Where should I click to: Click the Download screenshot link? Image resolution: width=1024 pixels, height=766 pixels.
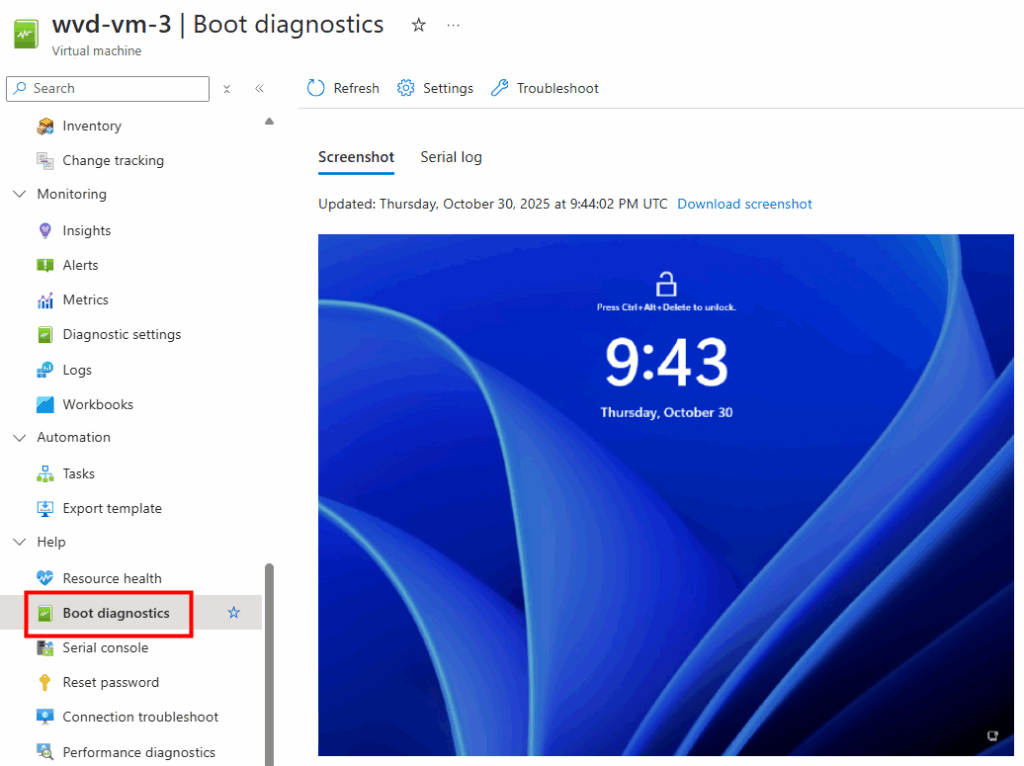pos(744,204)
